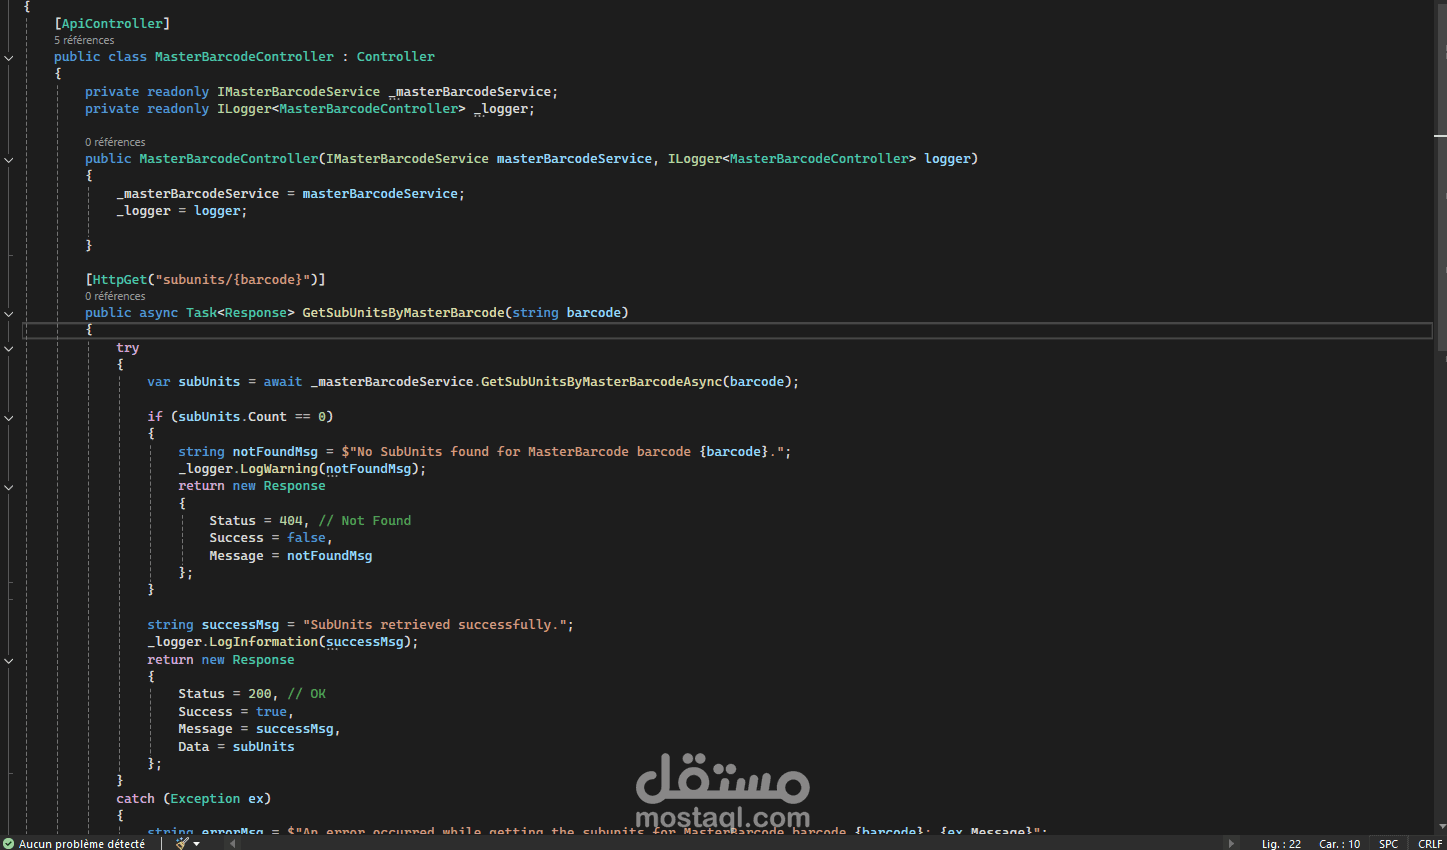
Task: Click the 'Aucun problème détecté' health indicator
Action: click(x=75, y=843)
